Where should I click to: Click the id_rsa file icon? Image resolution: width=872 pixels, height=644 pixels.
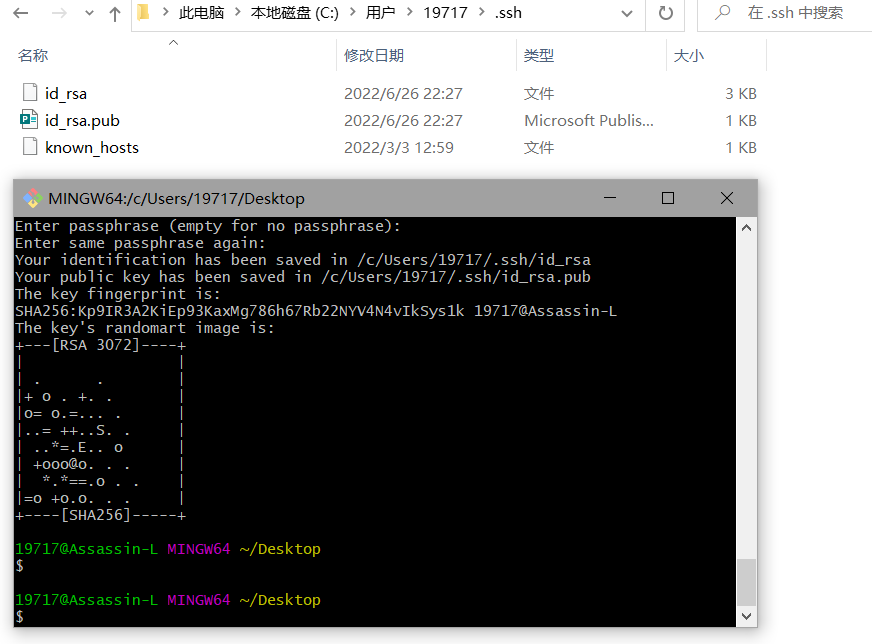(29, 93)
